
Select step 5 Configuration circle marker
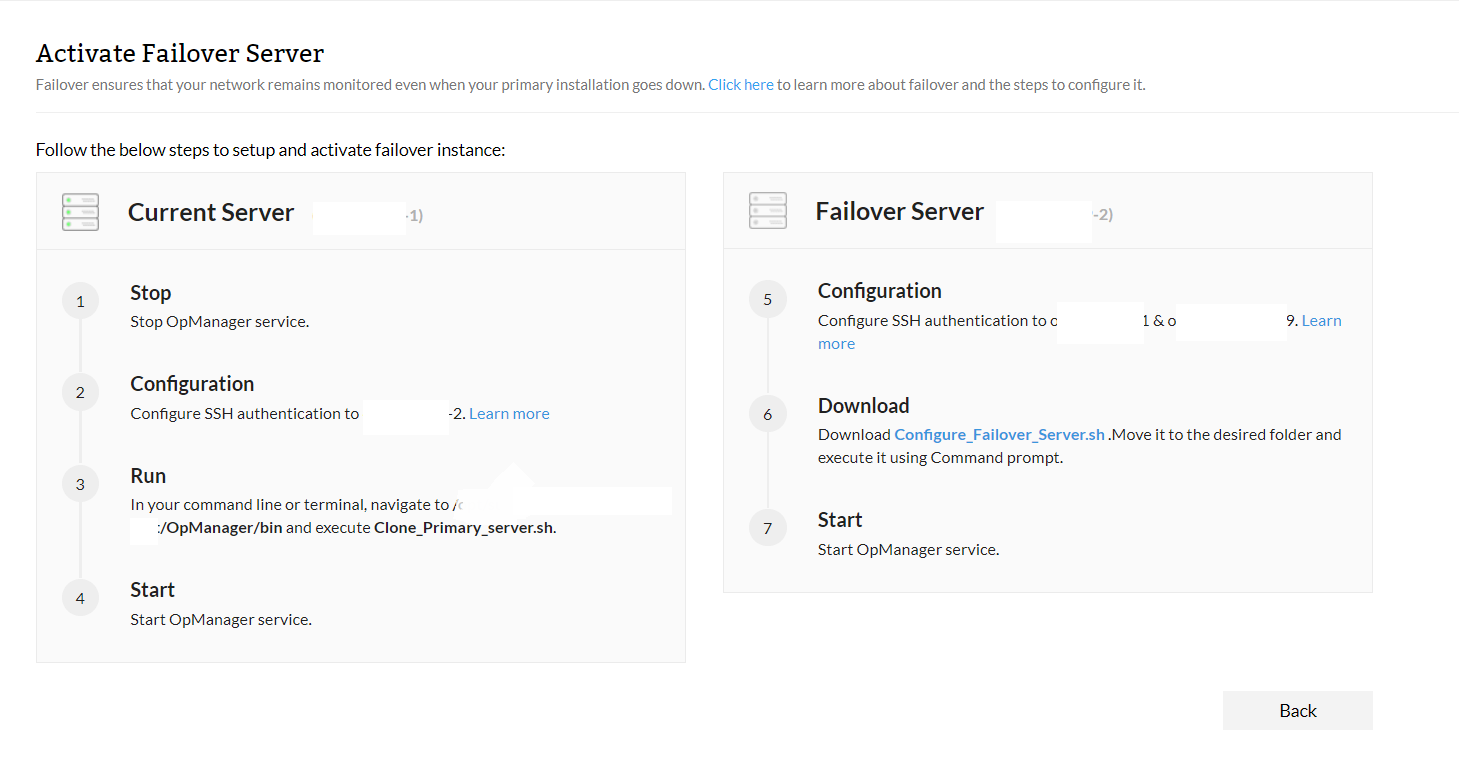(x=768, y=299)
